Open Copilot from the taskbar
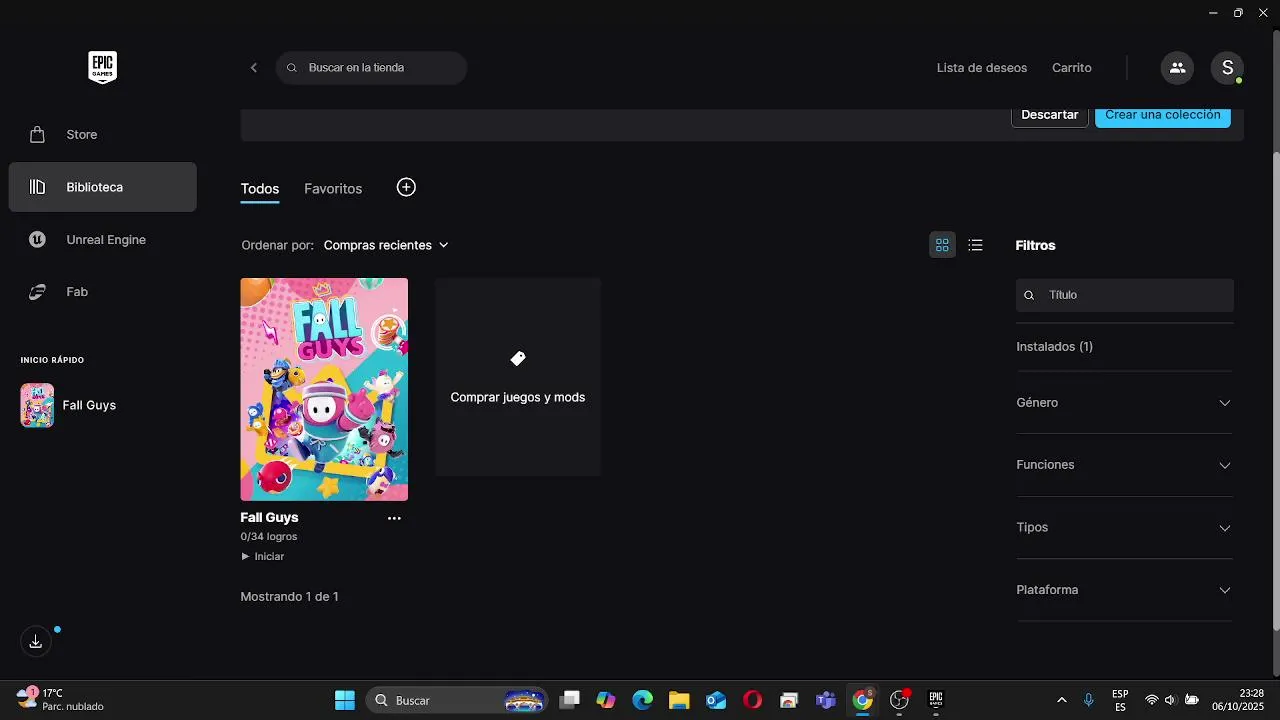The image size is (1280, 720). 606,700
